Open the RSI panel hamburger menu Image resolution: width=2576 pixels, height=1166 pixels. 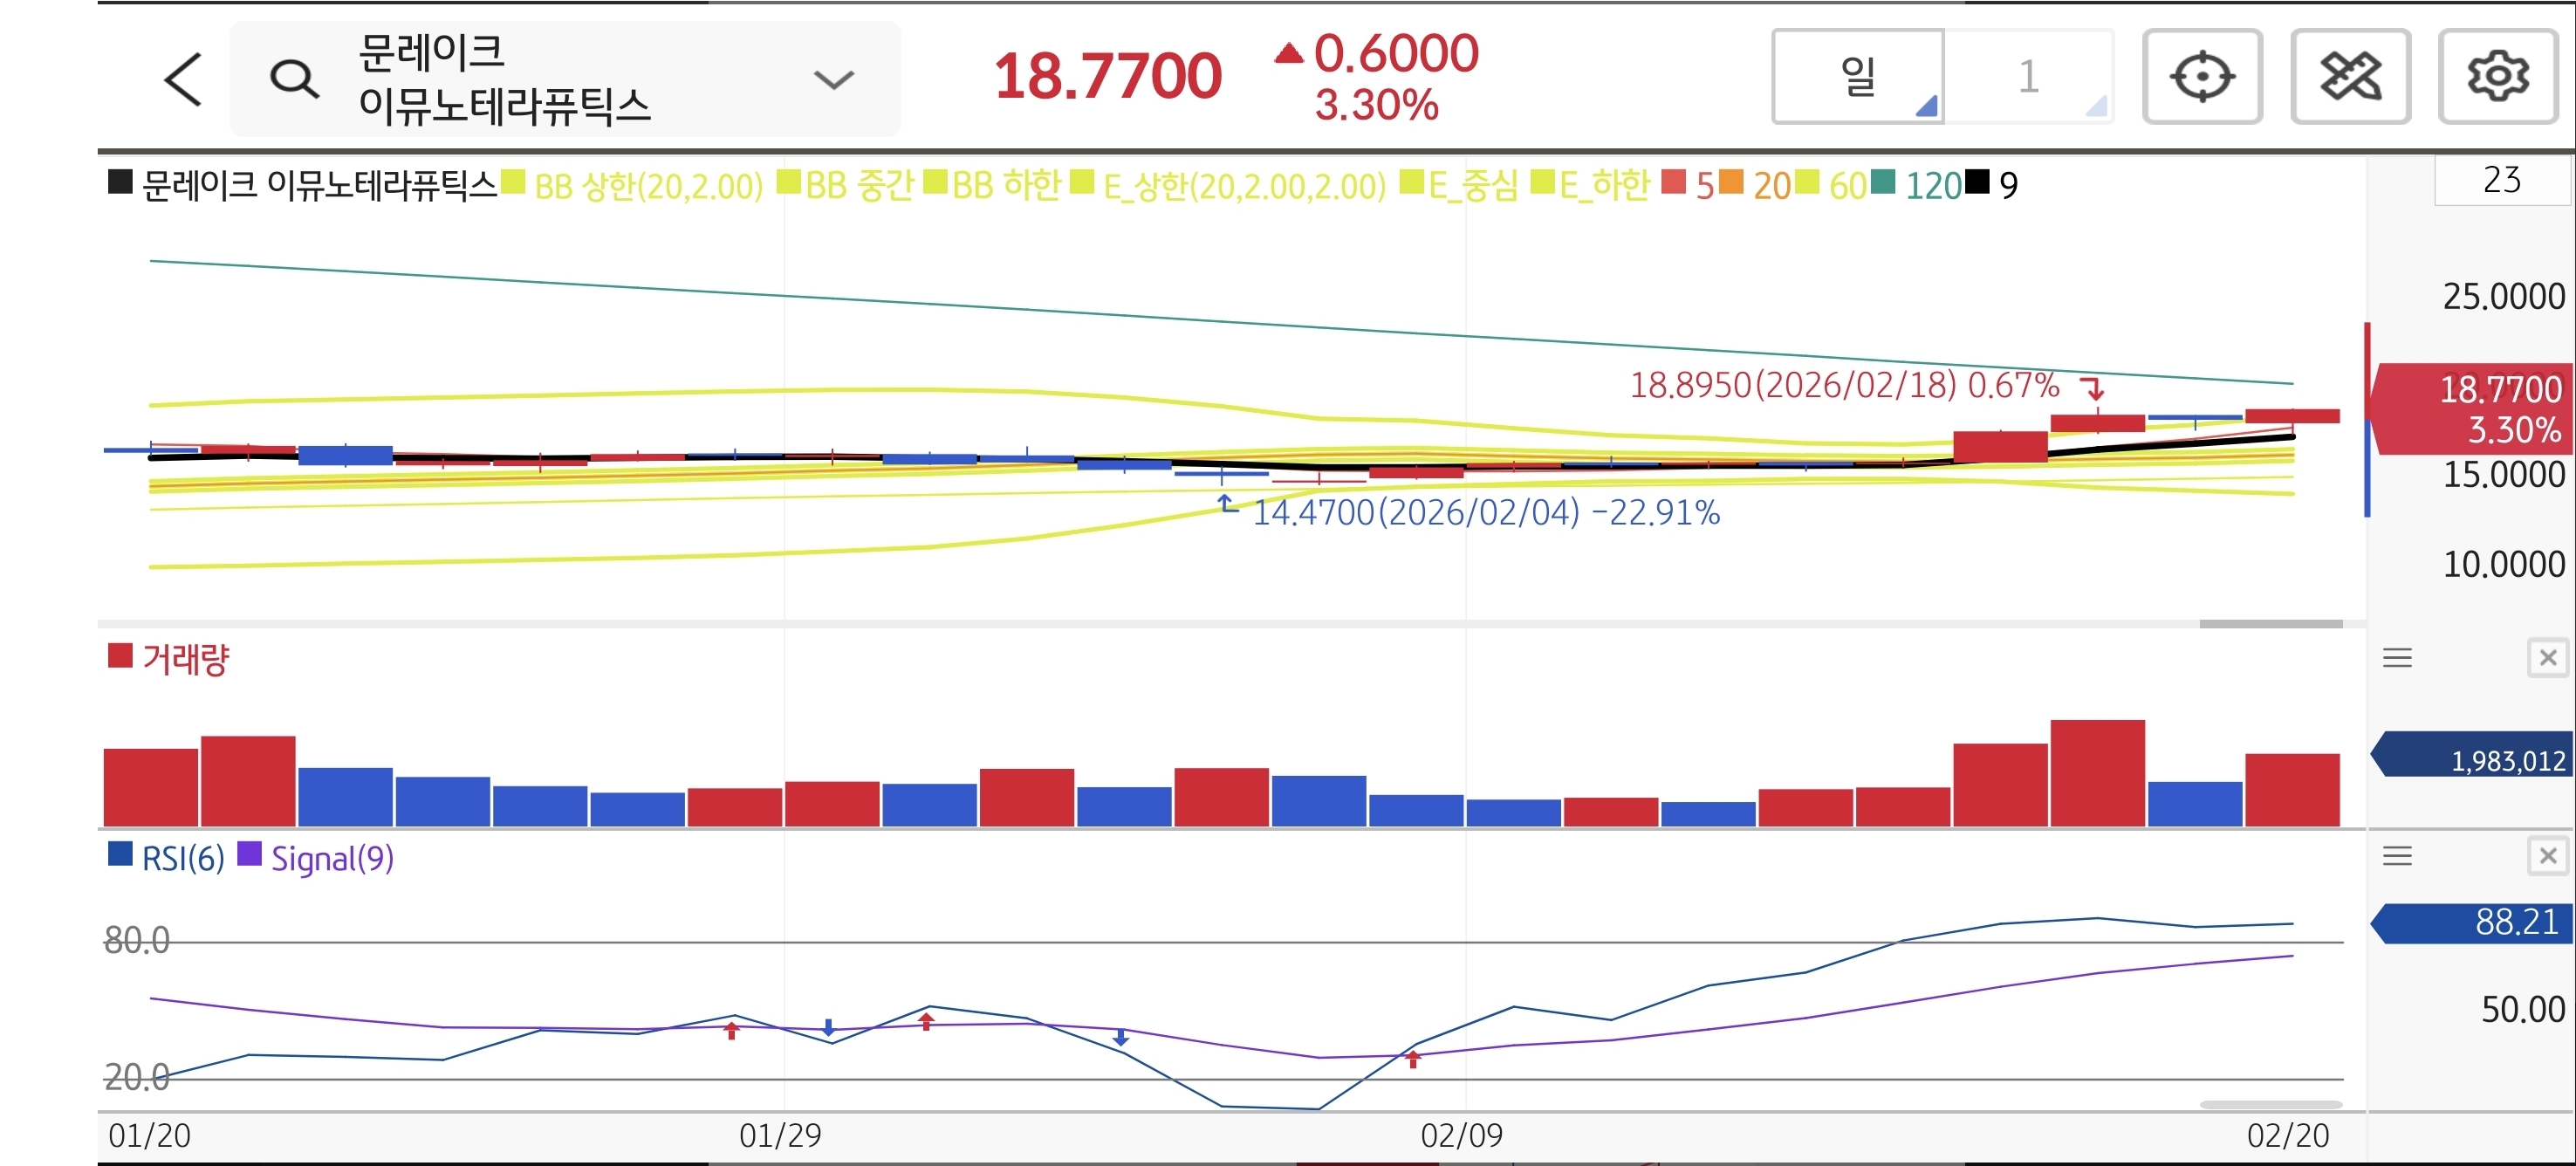tap(2397, 856)
